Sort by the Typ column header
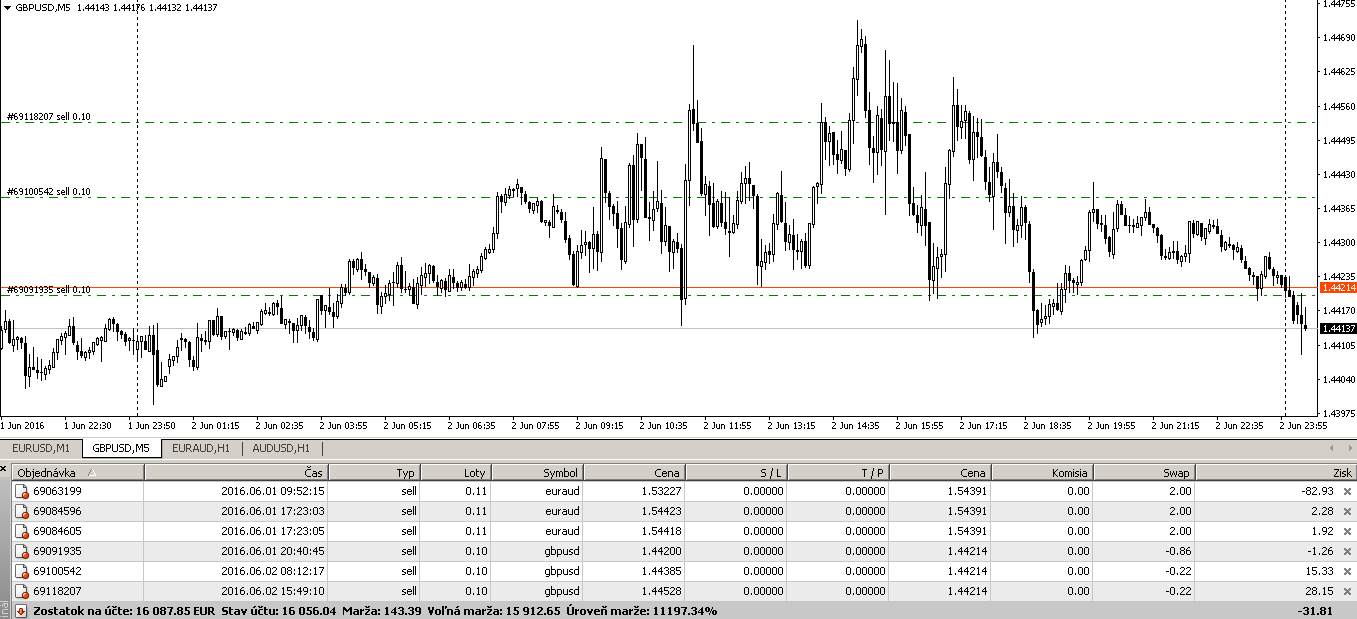Screen dimensions: 1357x619 click(373, 472)
